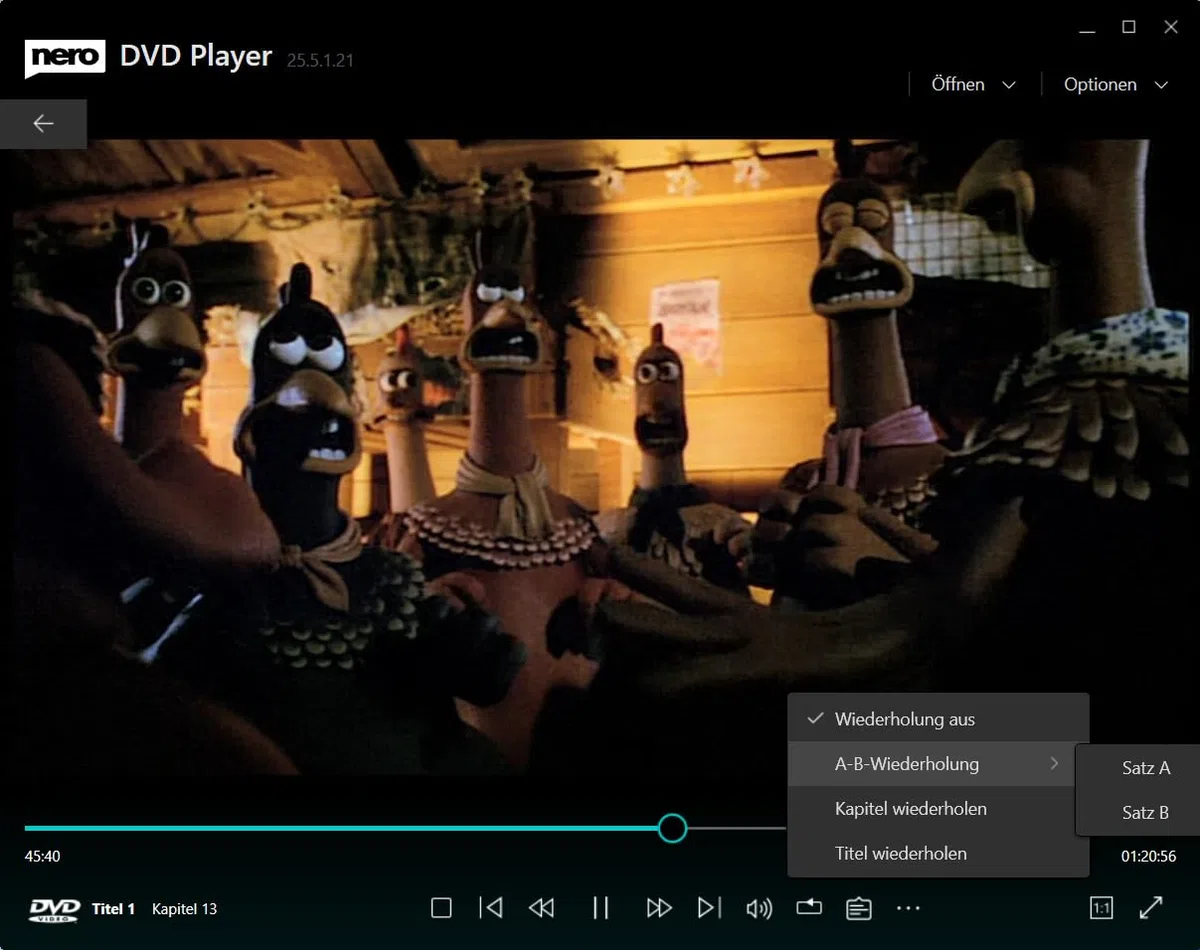
Task: Select Kapitel wiederholen
Action: [x=938, y=808]
